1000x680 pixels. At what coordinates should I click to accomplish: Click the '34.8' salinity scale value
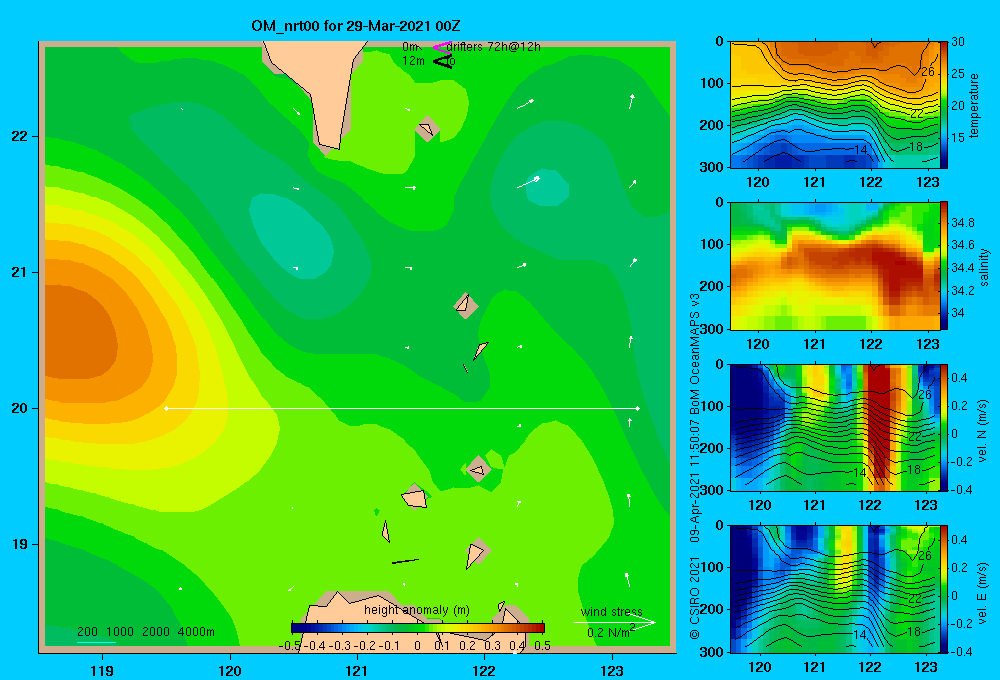[962, 223]
